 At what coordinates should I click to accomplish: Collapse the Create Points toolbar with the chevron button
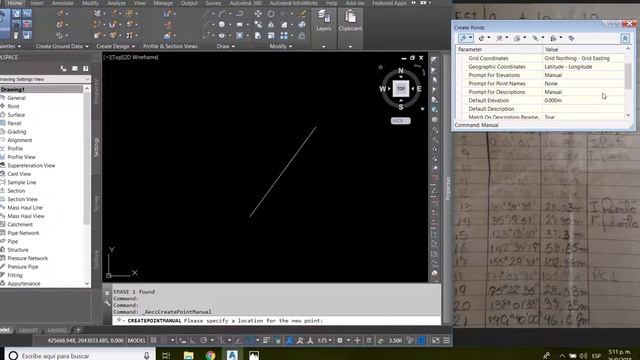(625, 38)
